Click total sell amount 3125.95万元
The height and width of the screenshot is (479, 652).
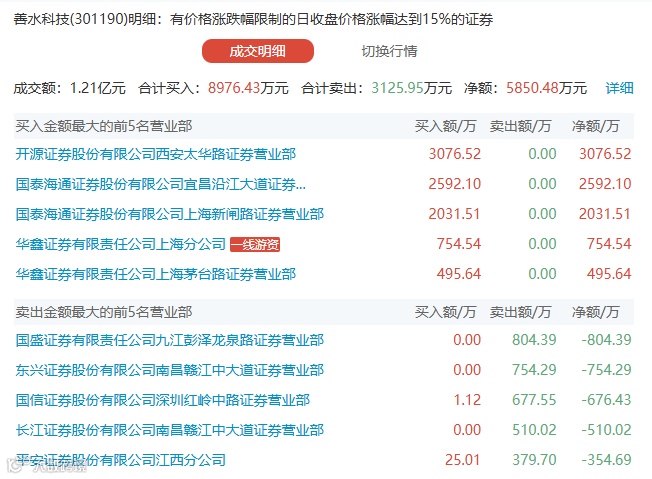point(411,88)
